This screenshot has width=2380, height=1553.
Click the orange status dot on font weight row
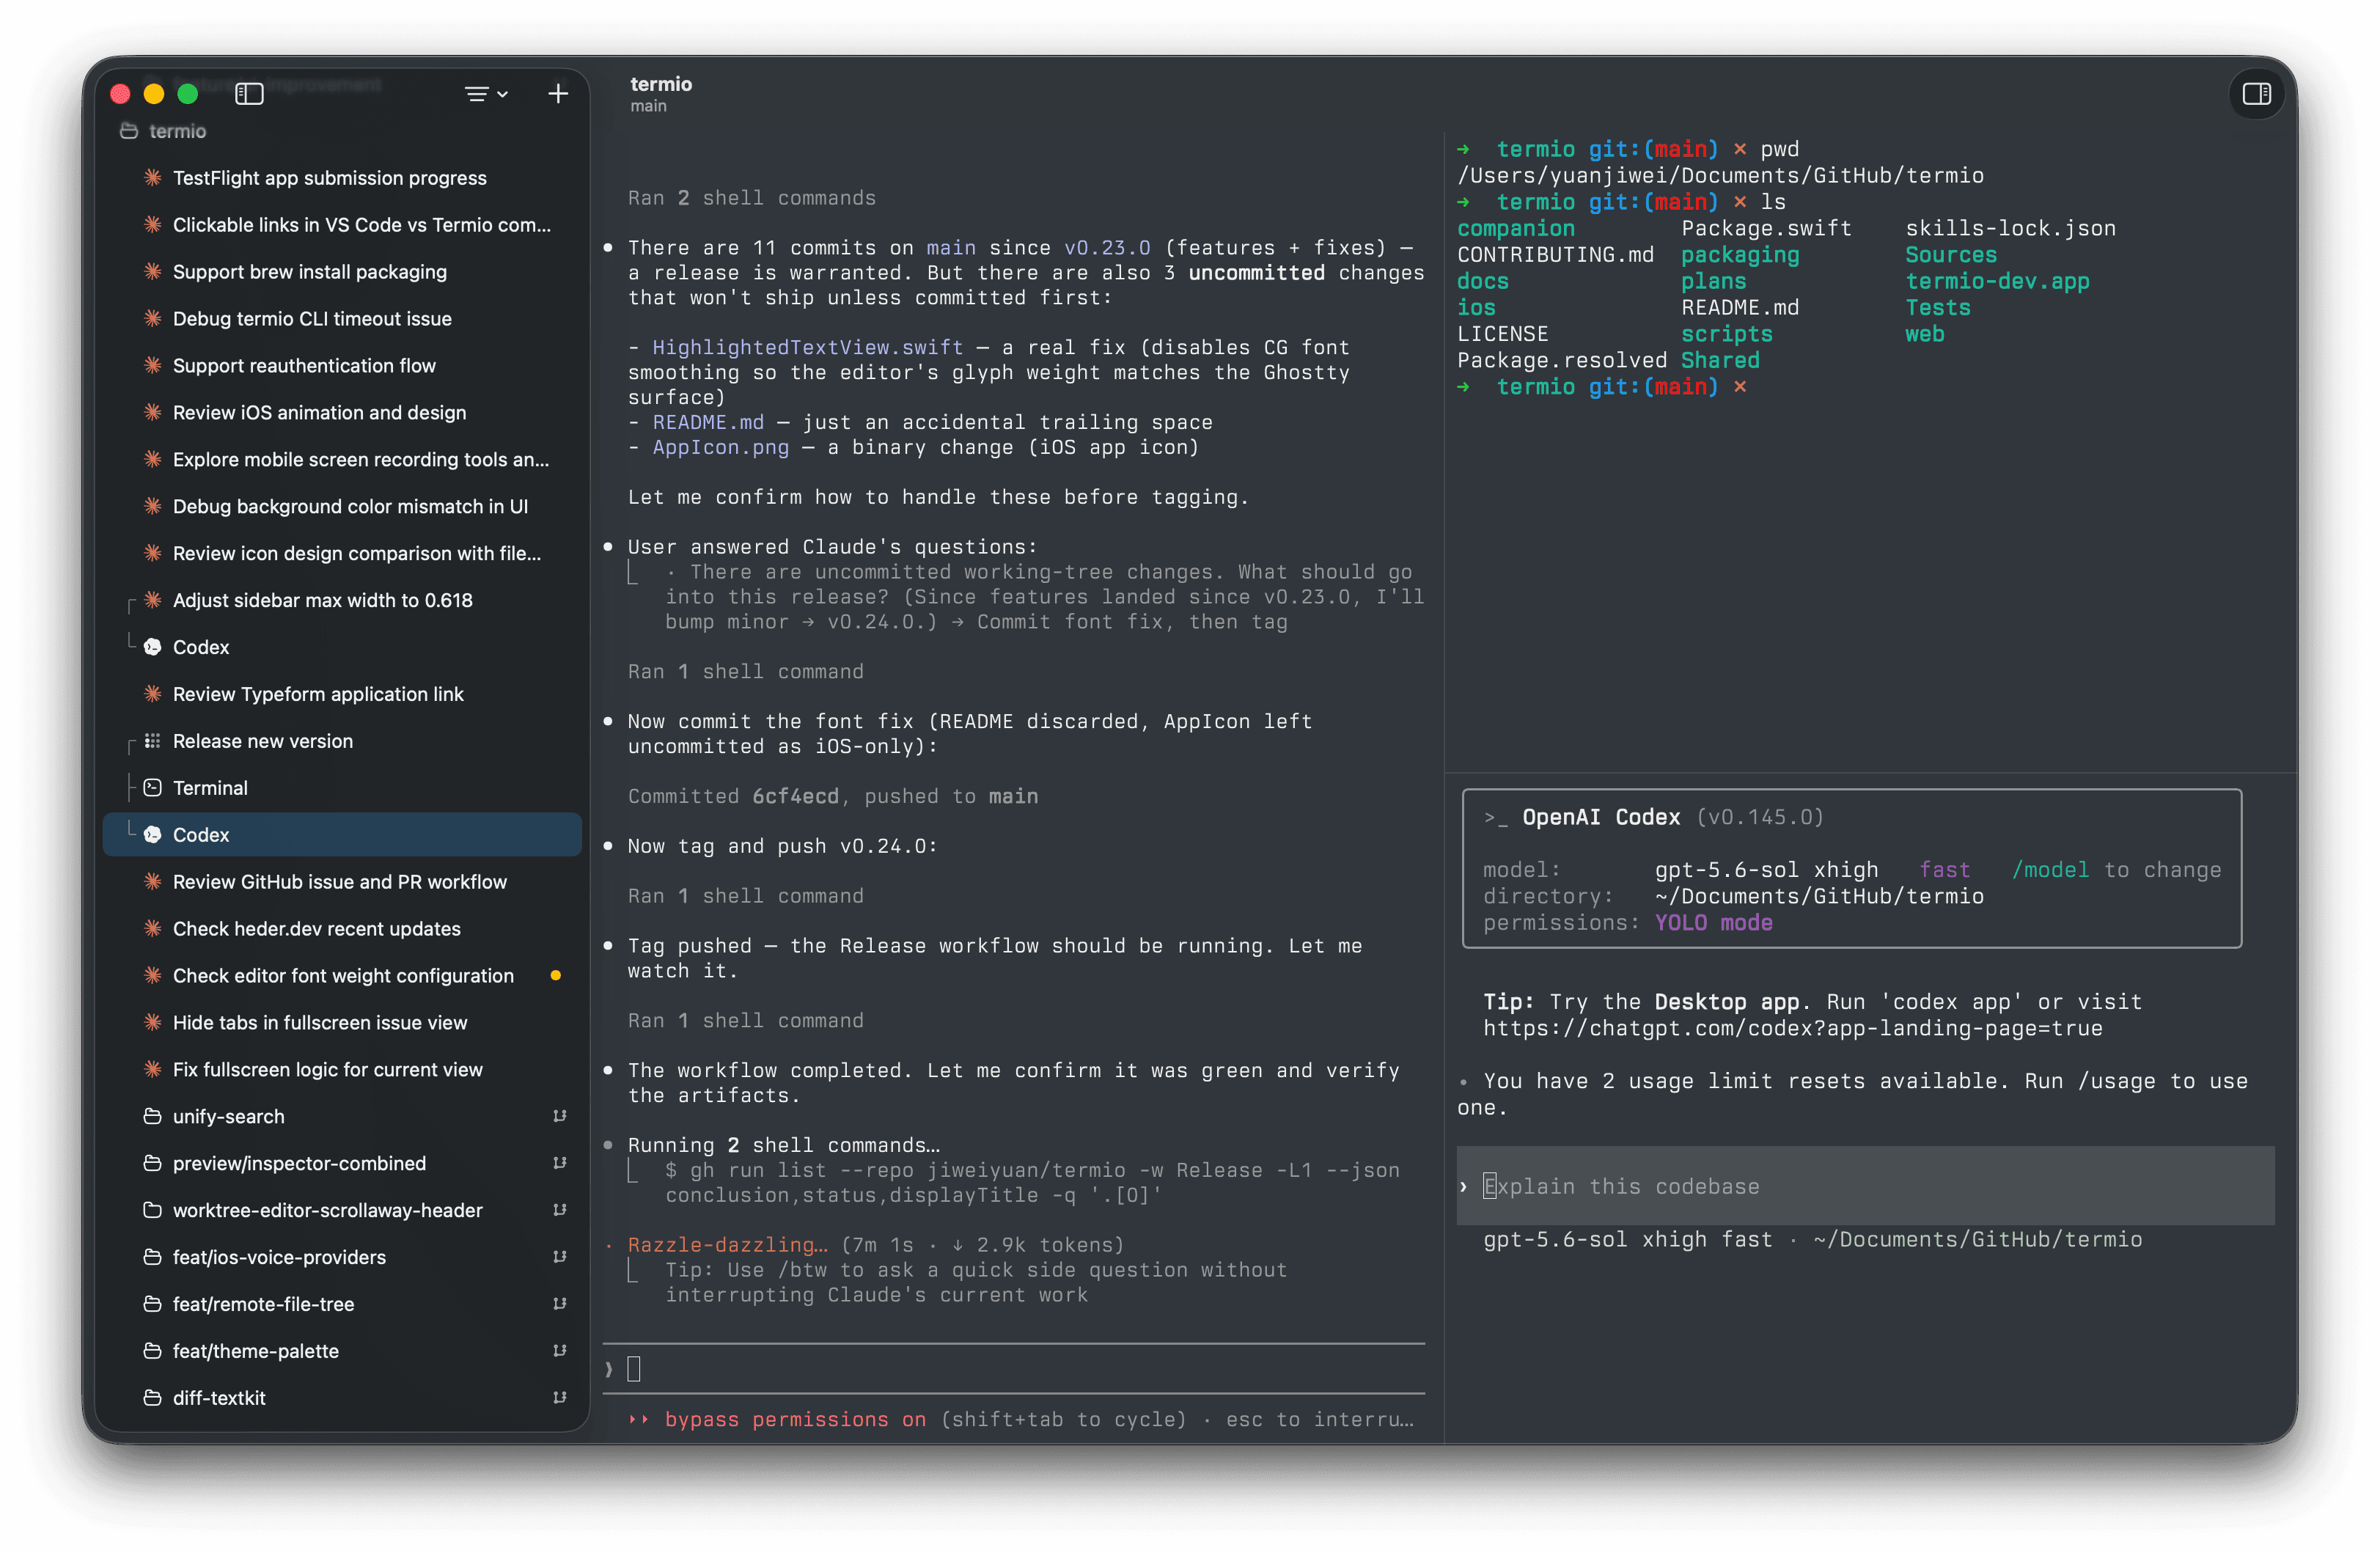[x=556, y=976]
